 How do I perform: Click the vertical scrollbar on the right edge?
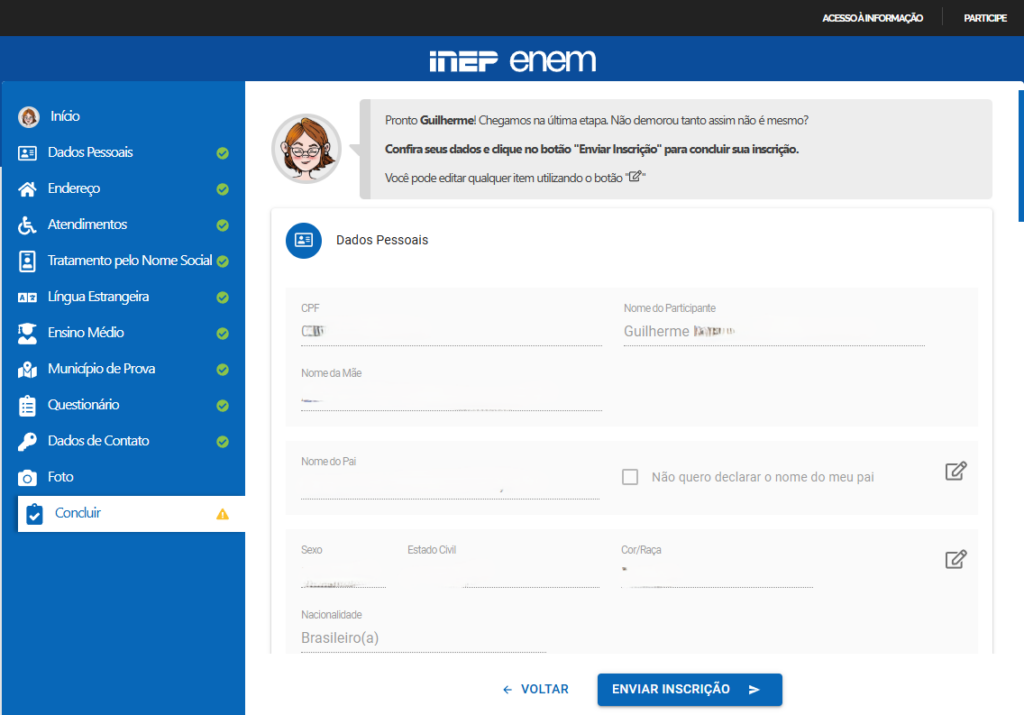point(1021,157)
